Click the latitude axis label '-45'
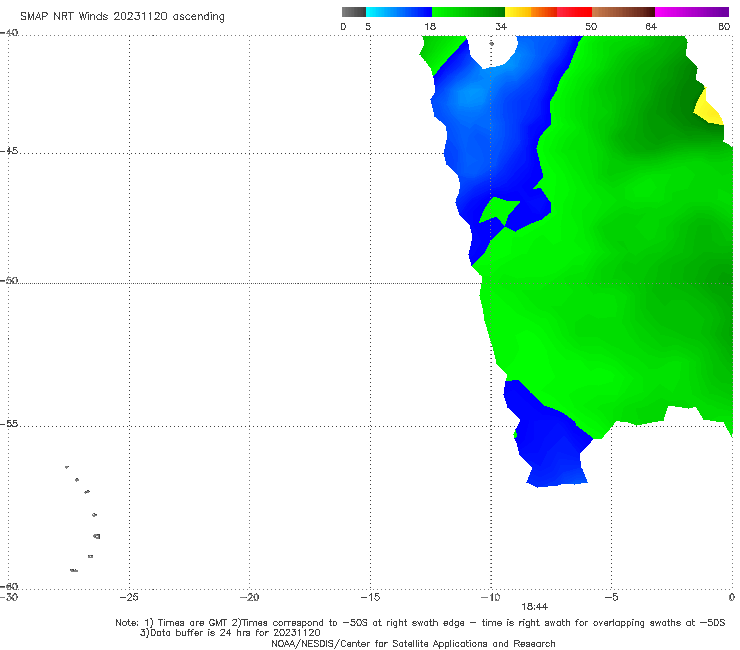The image size is (740, 650). [x=9, y=151]
